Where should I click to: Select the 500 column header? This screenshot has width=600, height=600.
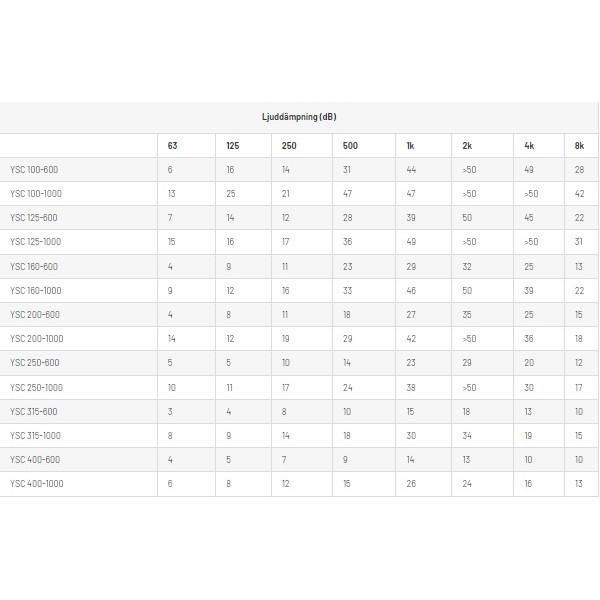(349, 146)
